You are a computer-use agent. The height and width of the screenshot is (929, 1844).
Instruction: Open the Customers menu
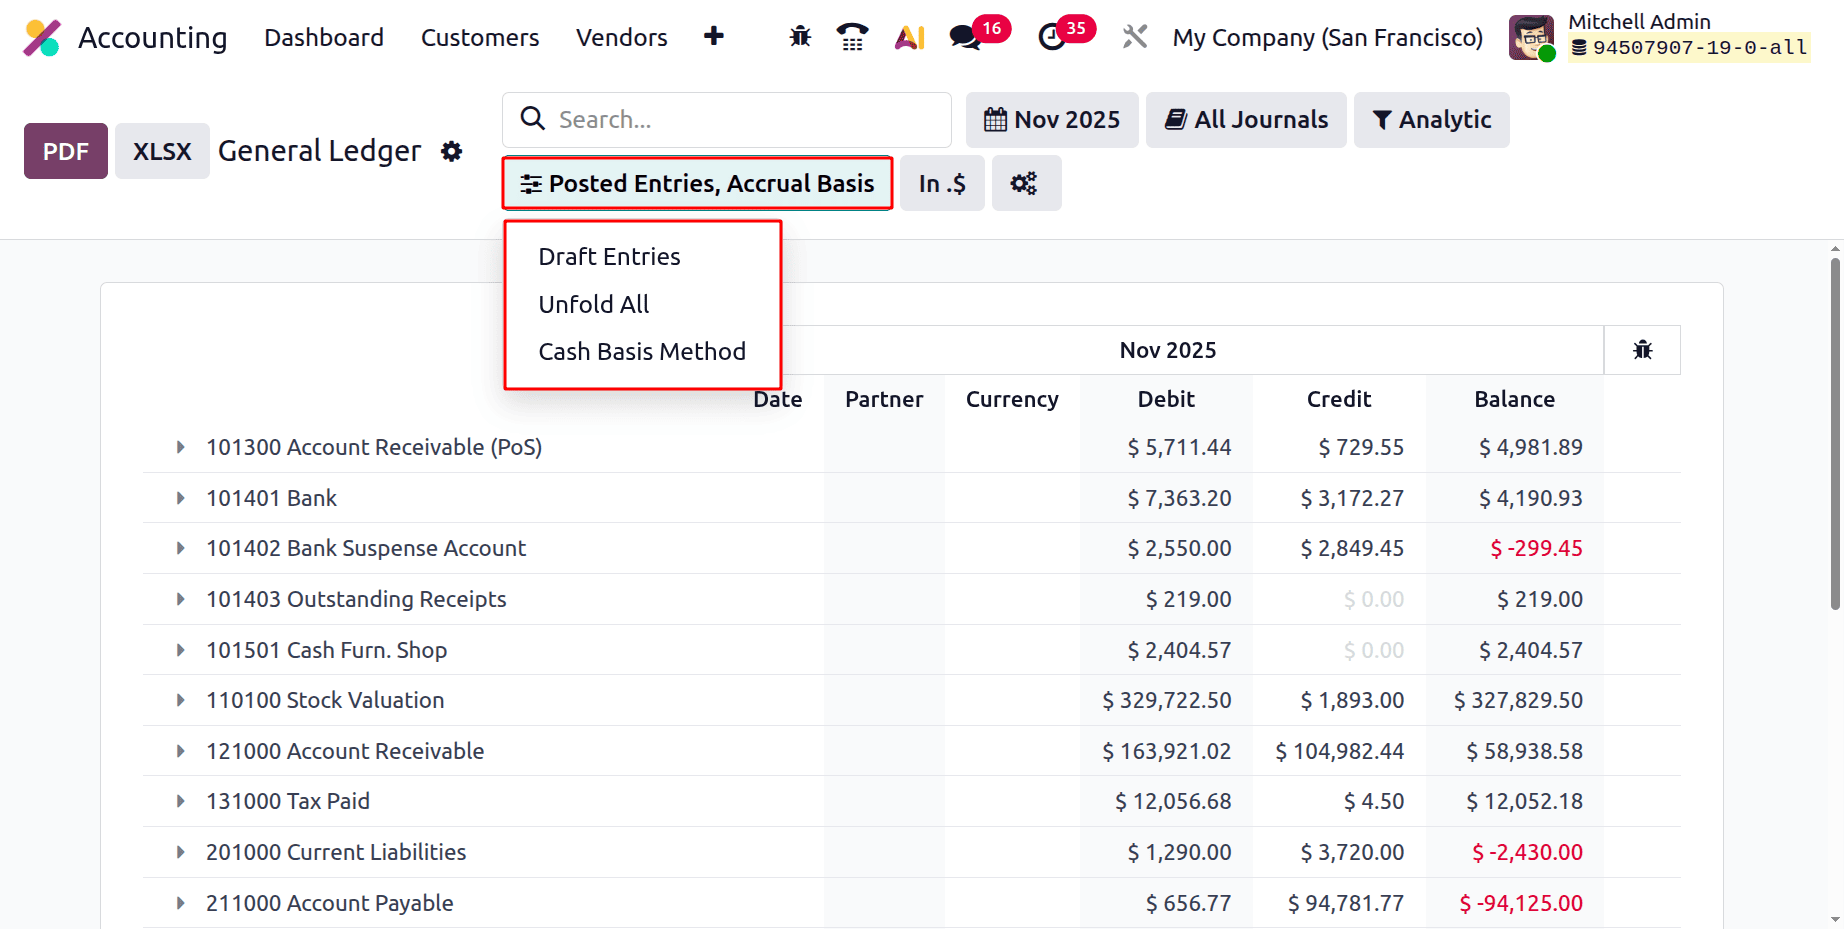(x=480, y=38)
